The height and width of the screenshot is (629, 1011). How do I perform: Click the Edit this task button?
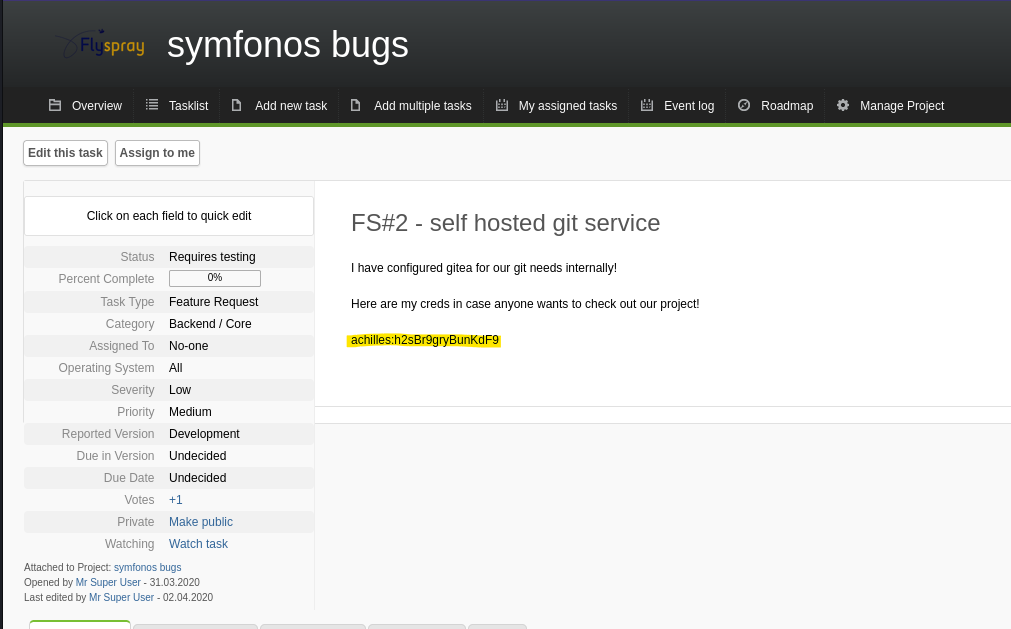pos(65,153)
